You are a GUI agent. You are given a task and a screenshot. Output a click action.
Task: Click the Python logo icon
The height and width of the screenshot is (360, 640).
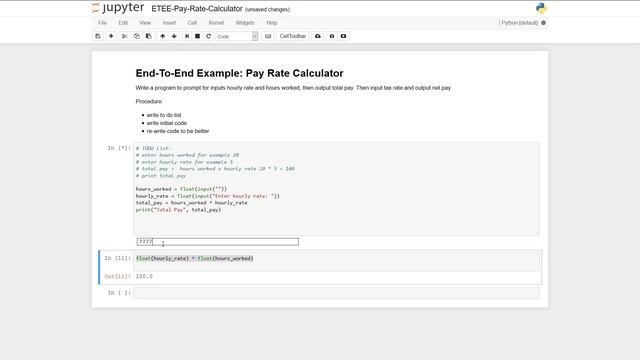point(541,8)
